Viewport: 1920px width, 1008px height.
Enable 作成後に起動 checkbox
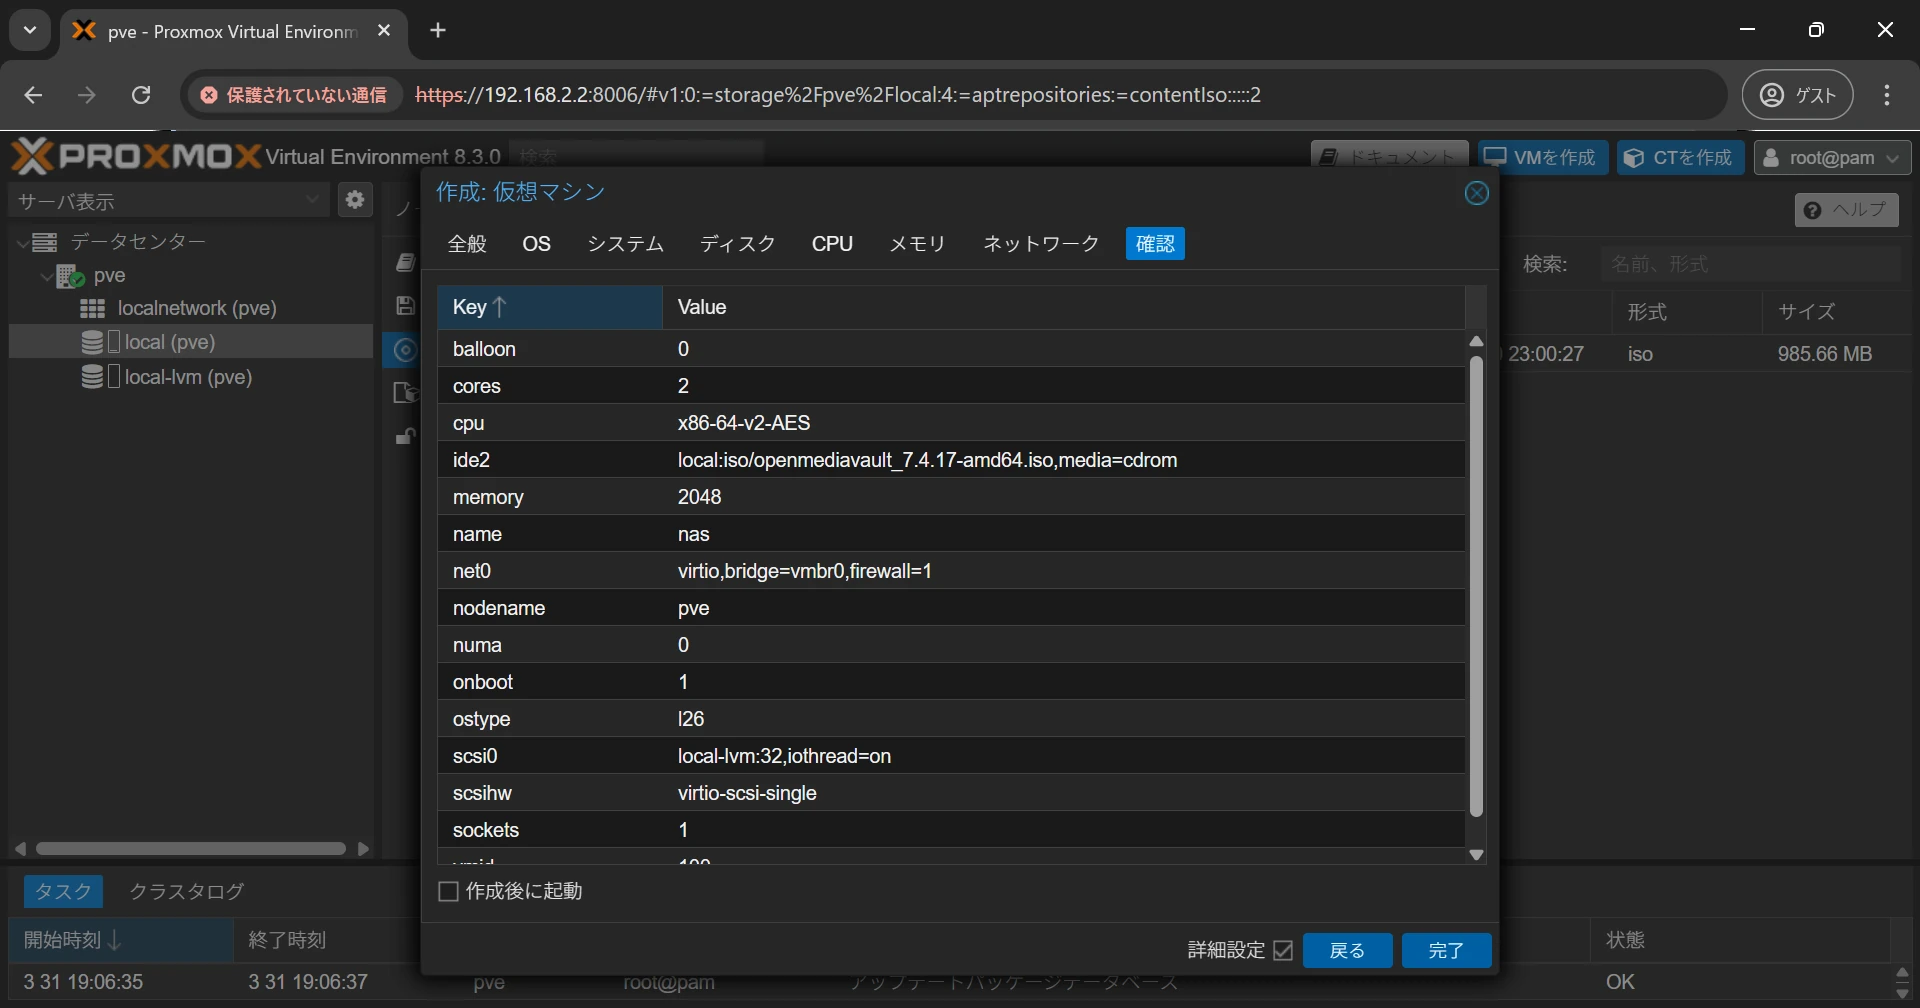coord(449,891)
